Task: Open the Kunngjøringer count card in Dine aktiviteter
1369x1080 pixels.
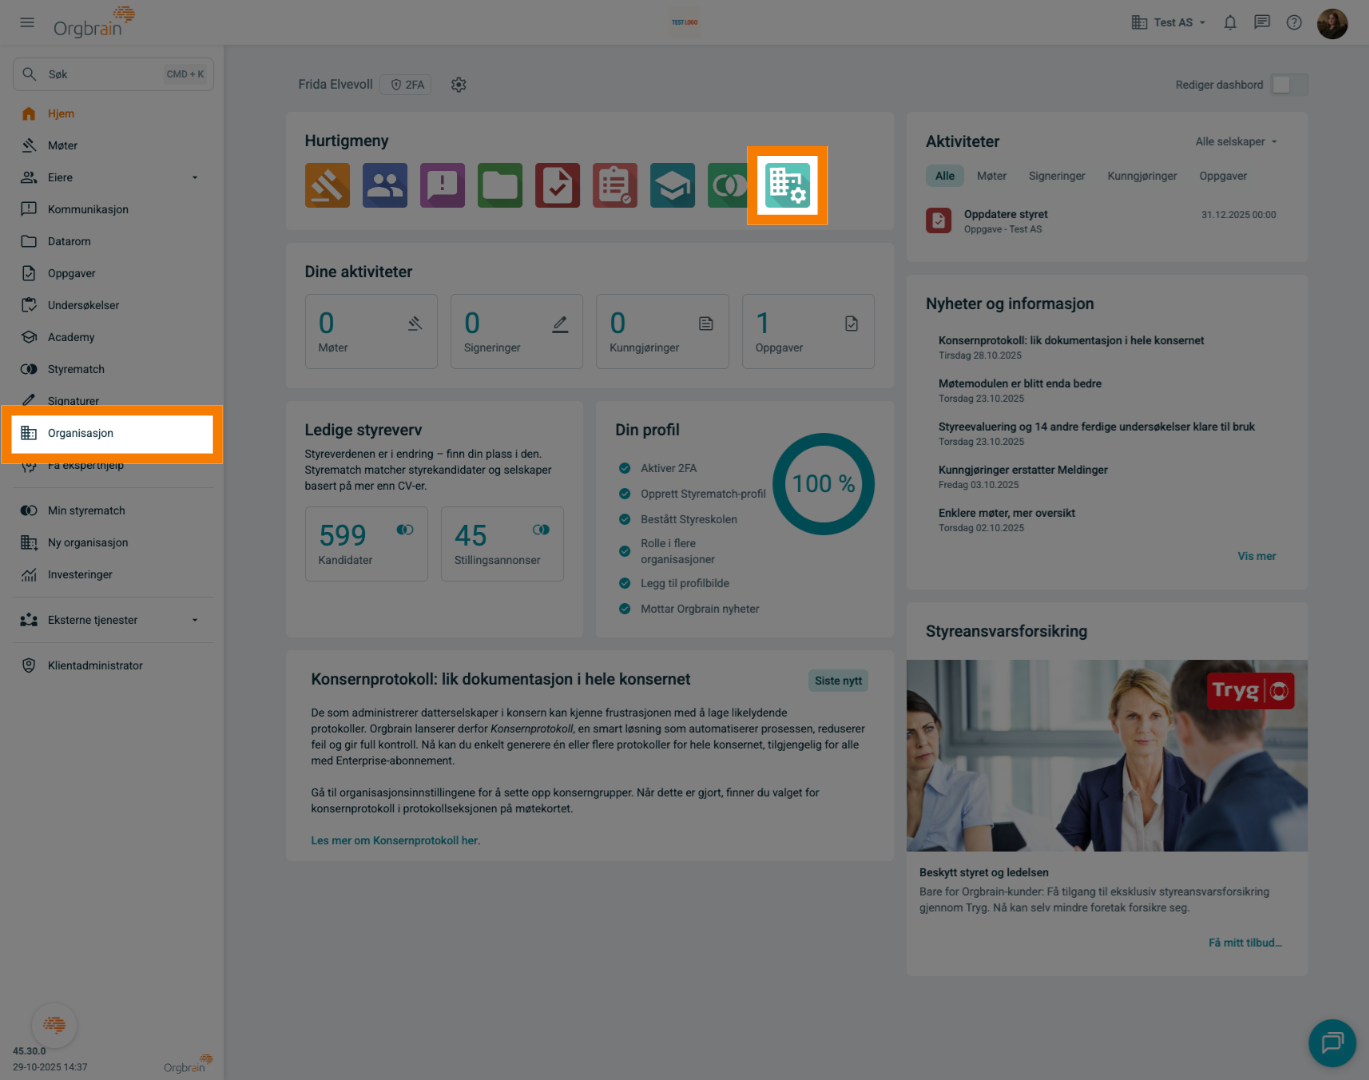Action: [663, 331]
